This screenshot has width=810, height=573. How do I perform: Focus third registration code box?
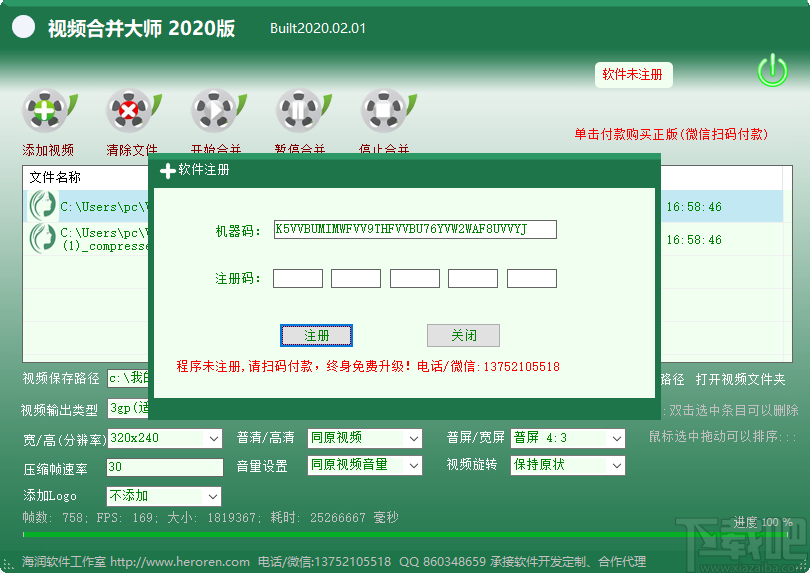click(415, 278)
